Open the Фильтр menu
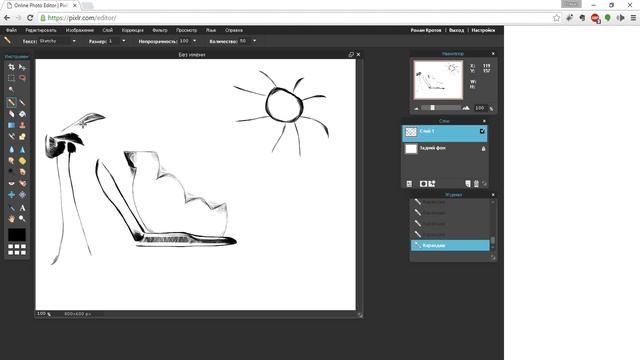The height and width of the screenshot is (360, 640). [x=160, y=30]
